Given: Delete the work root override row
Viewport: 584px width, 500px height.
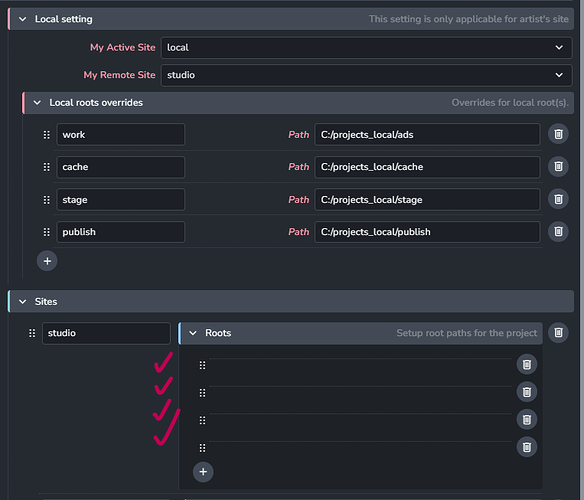Looking at the screenshot, I should pos(558,134).
